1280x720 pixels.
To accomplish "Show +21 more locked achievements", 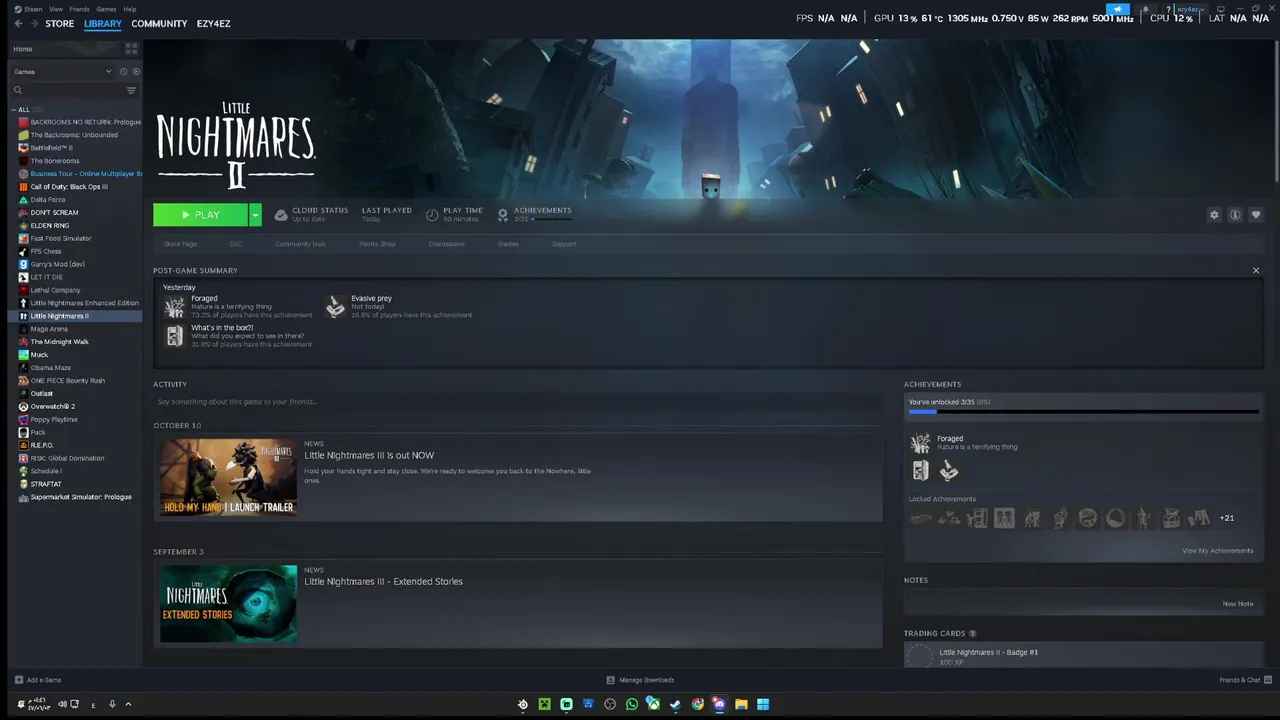I will (x=1227, y=518).
